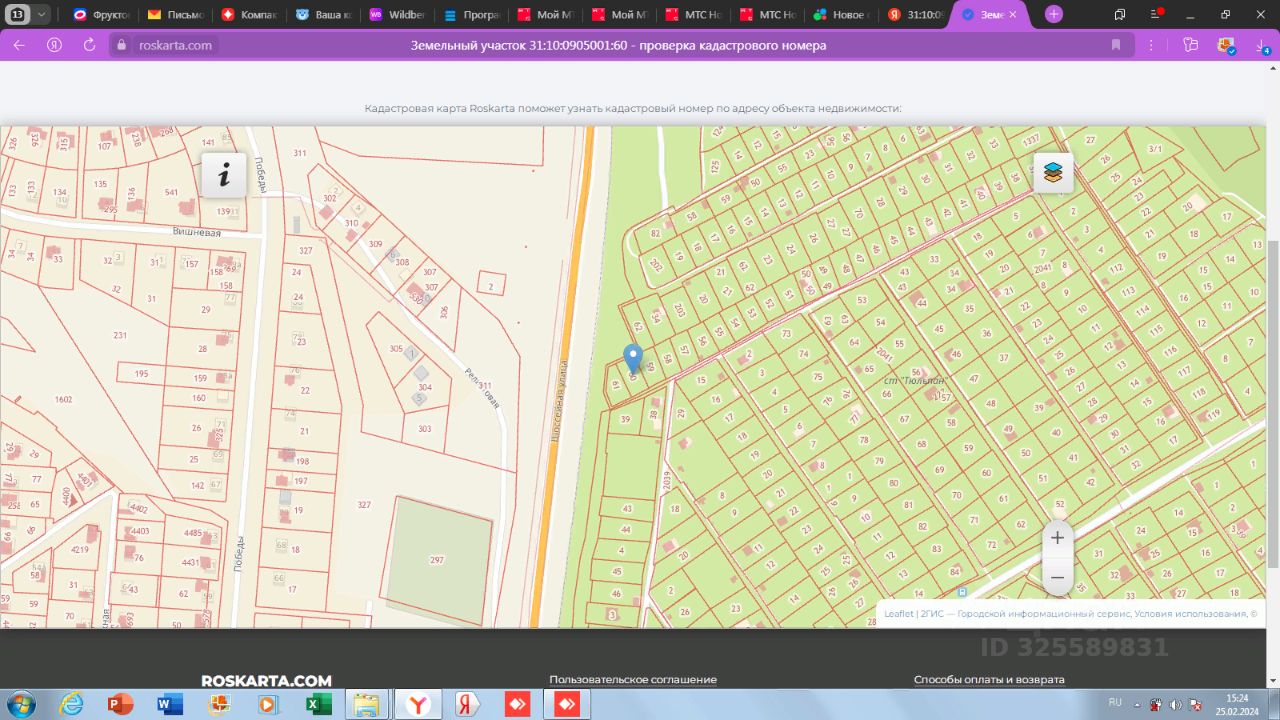Screen dimensions: 1280x720
Task: Click the blue location marker pin
Action: click(632, 358)
